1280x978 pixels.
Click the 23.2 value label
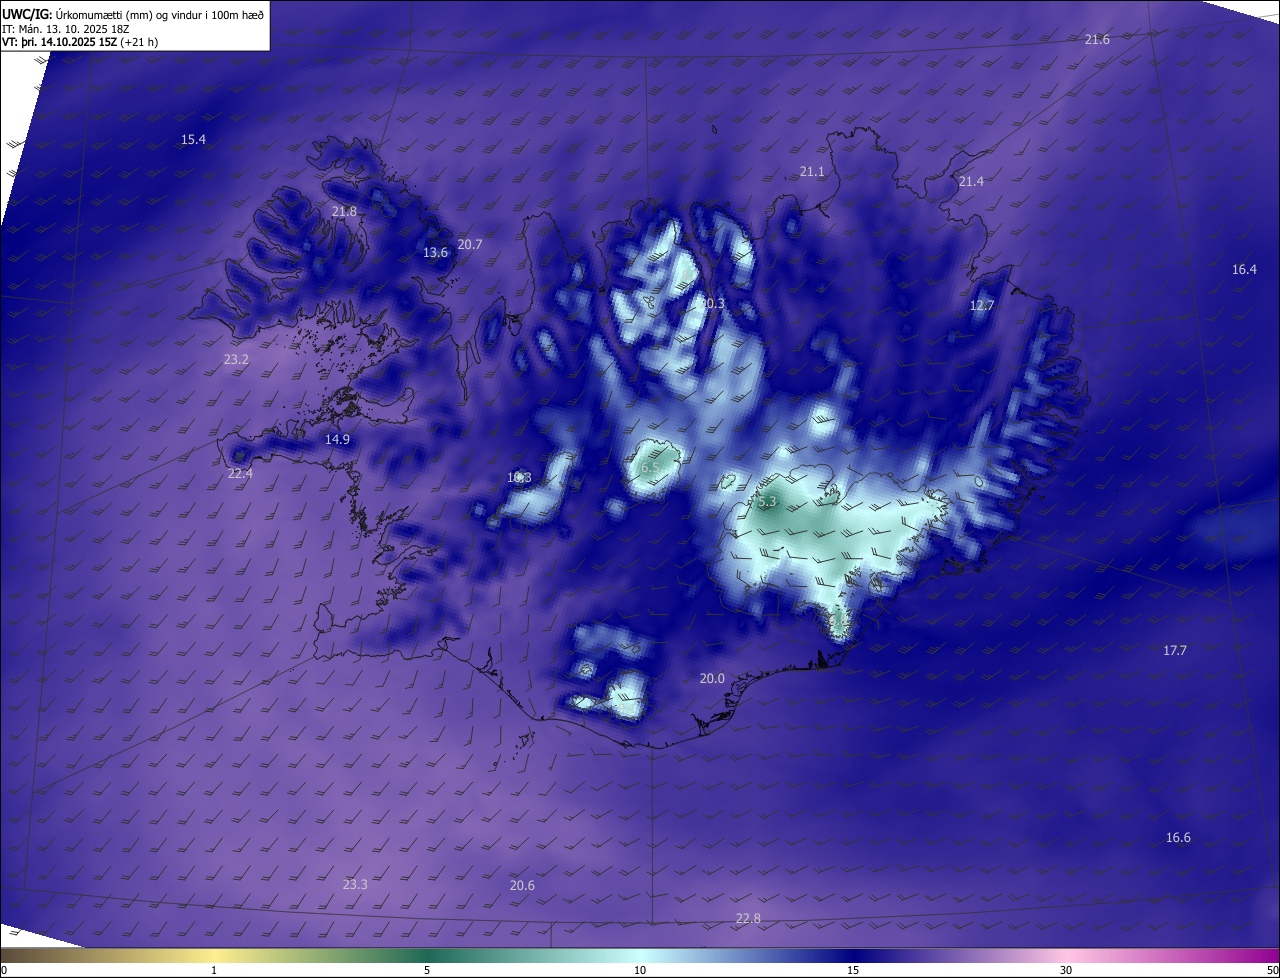pyautogui.click(x=236, y=360)
